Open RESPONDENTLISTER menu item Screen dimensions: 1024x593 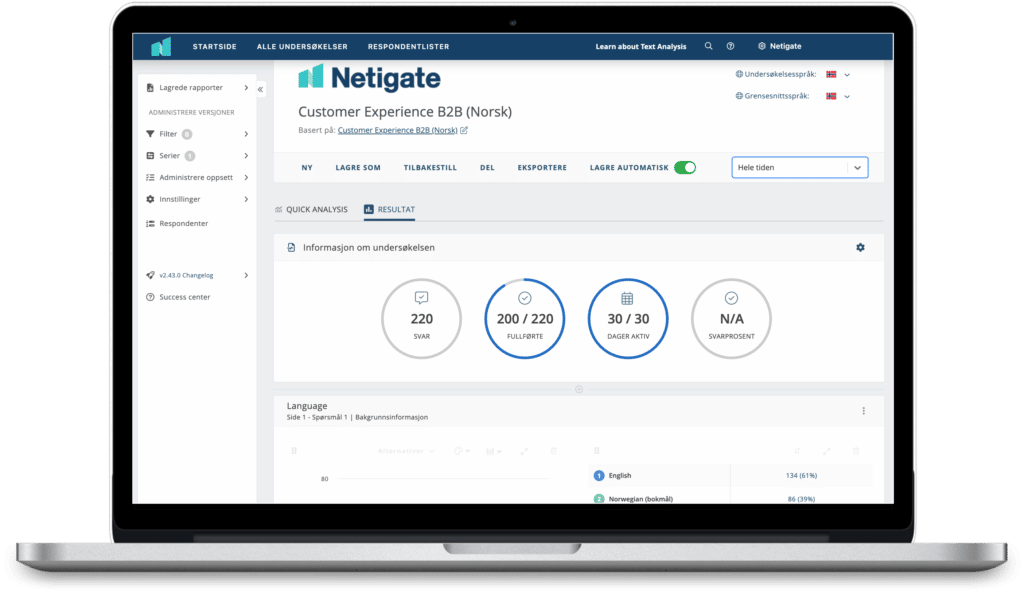pyautogui.click(x=408, y=46)
